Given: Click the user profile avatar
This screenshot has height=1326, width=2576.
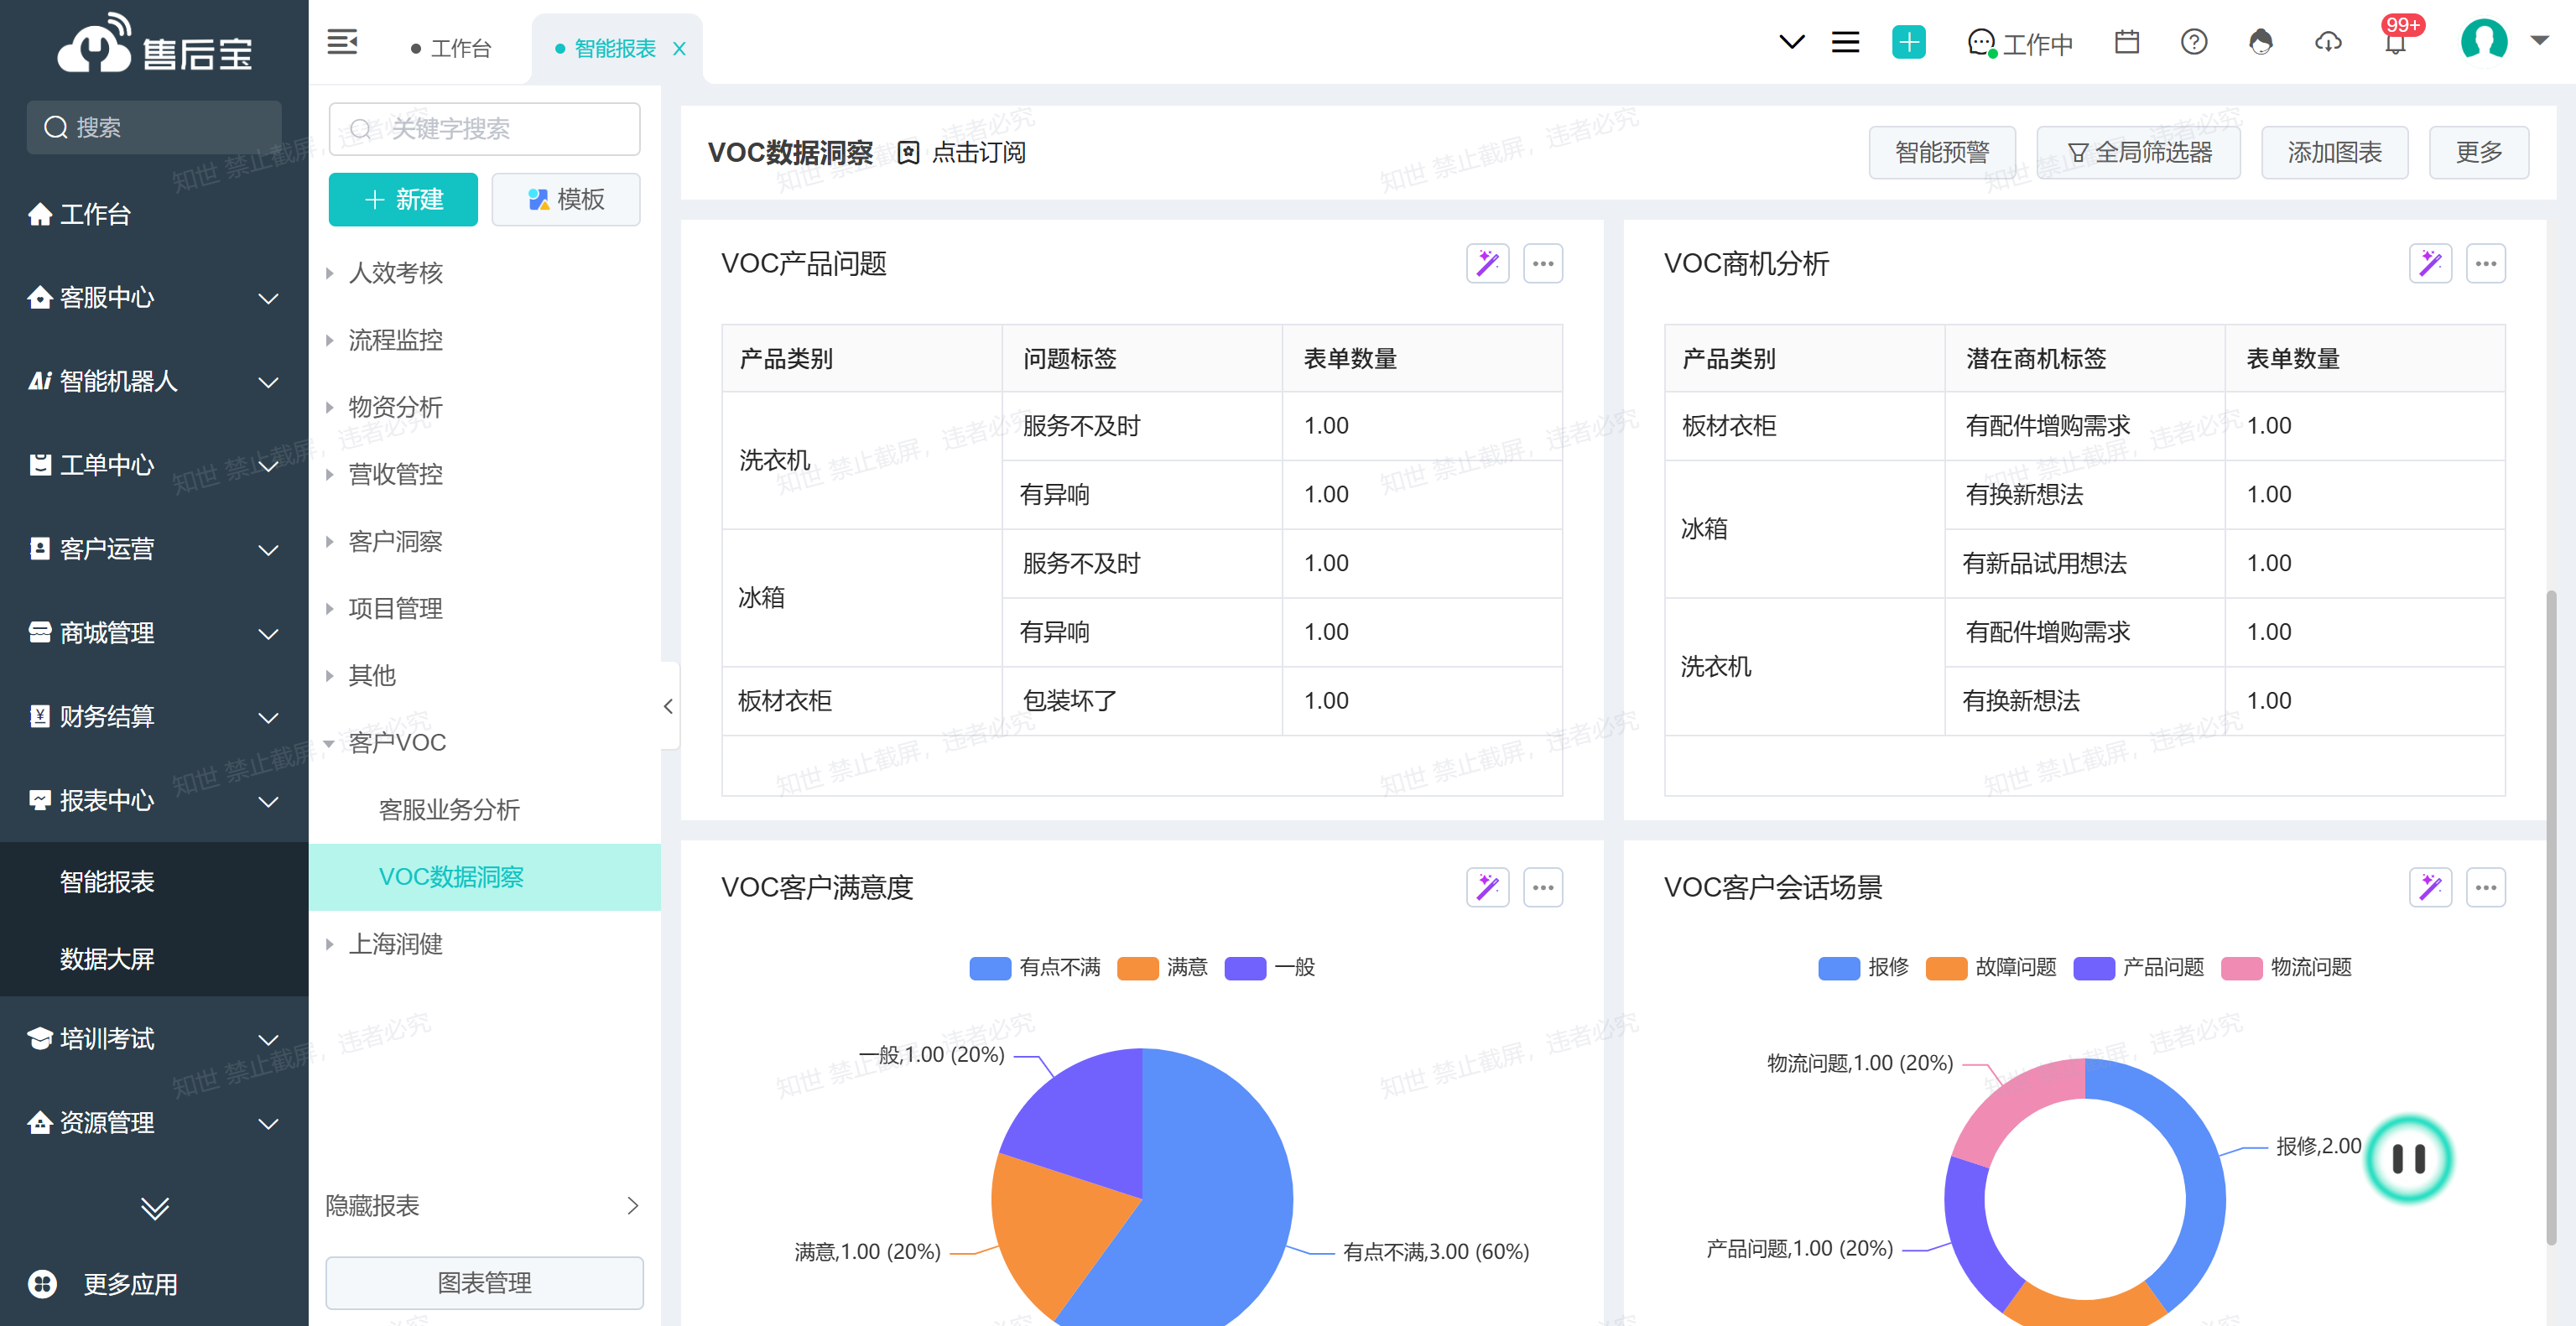Looking at the screenshot, I should pyautogui.click(x=2483, y=40).
